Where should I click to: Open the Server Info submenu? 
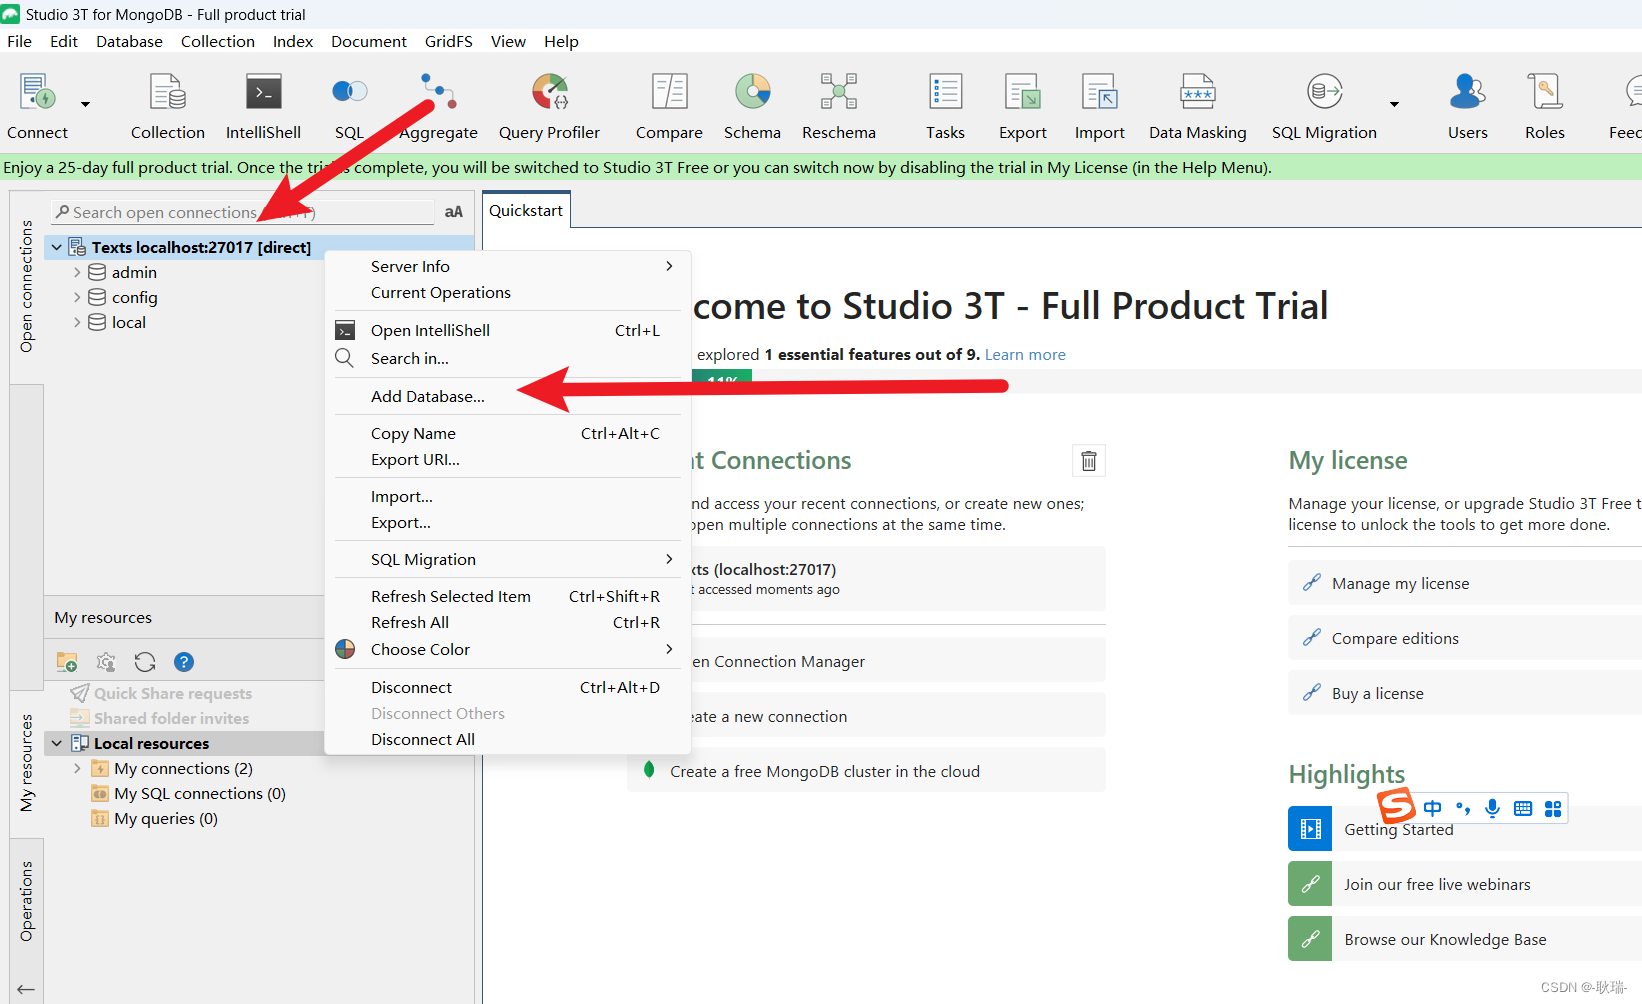(508, 266)
